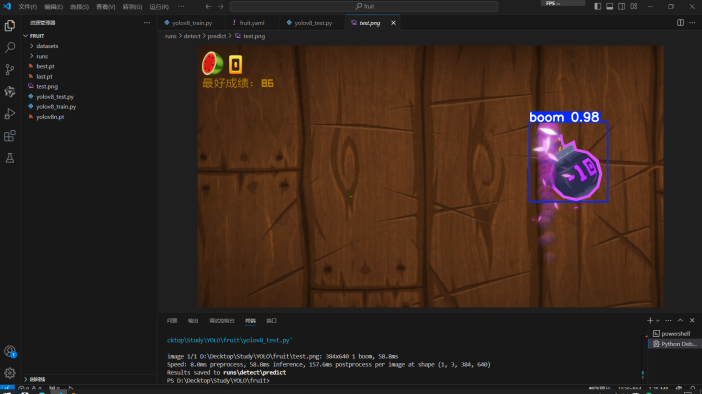This screenshot has height=394, width=702.
Task: Open the 编辑(E) menu
Action: coord(53,7)
